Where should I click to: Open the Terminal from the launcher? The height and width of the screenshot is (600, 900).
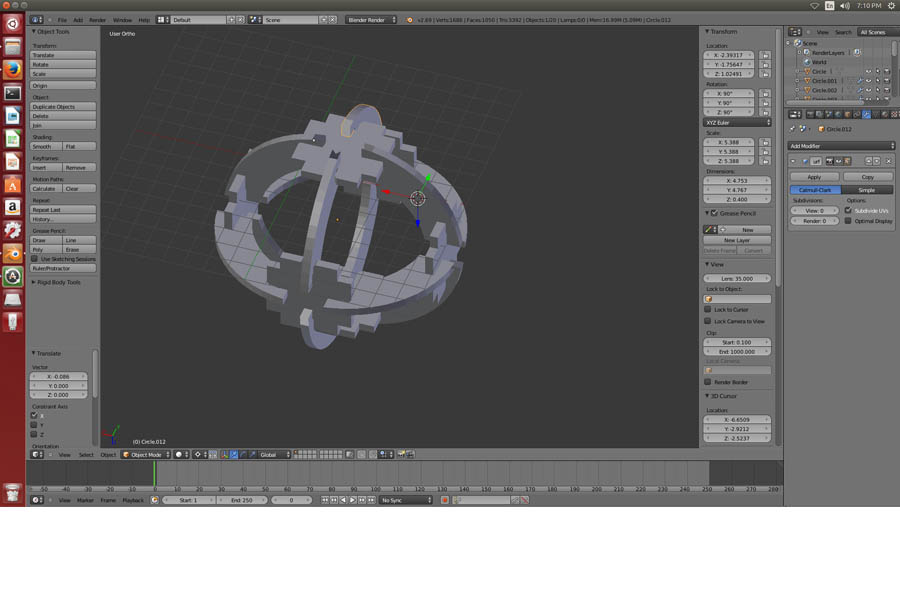[12, 93]
